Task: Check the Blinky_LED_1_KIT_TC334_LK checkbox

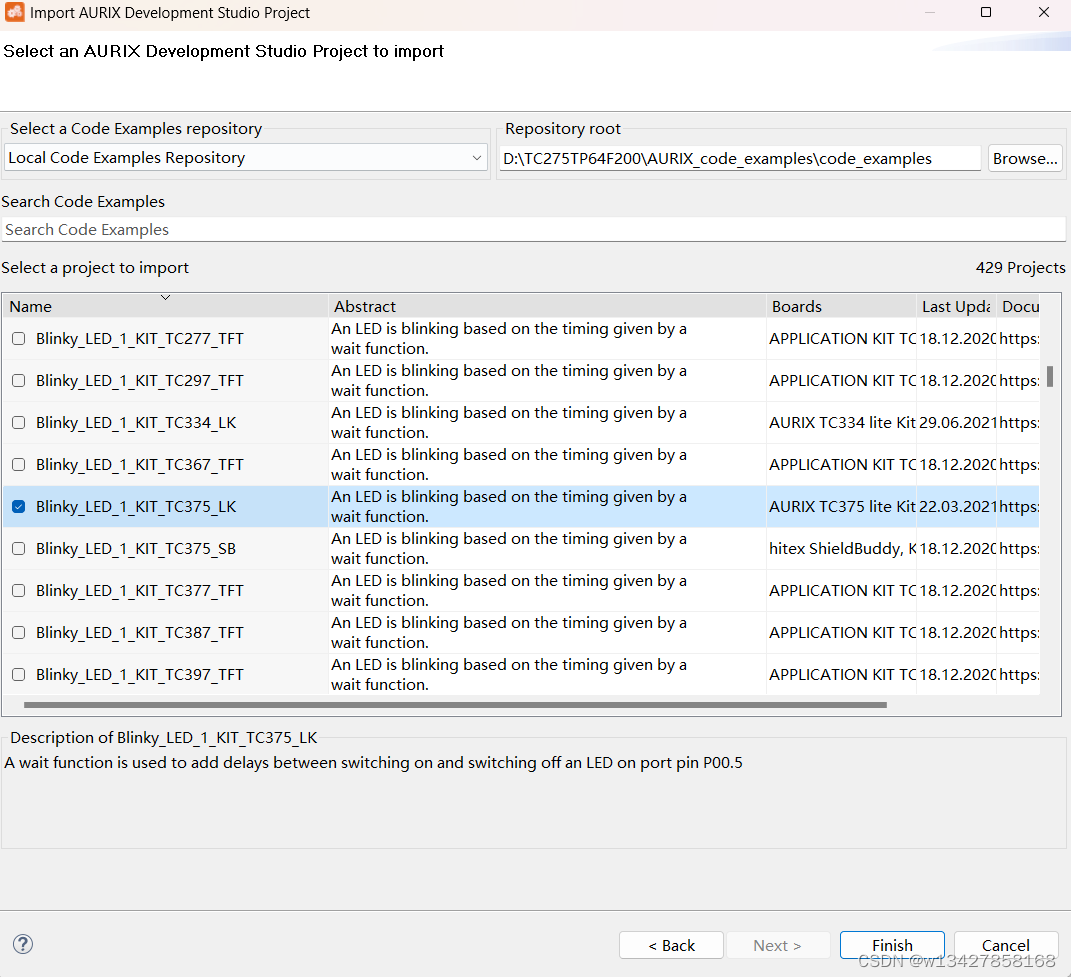Action: pyautogui.click(x=19, y=423)
